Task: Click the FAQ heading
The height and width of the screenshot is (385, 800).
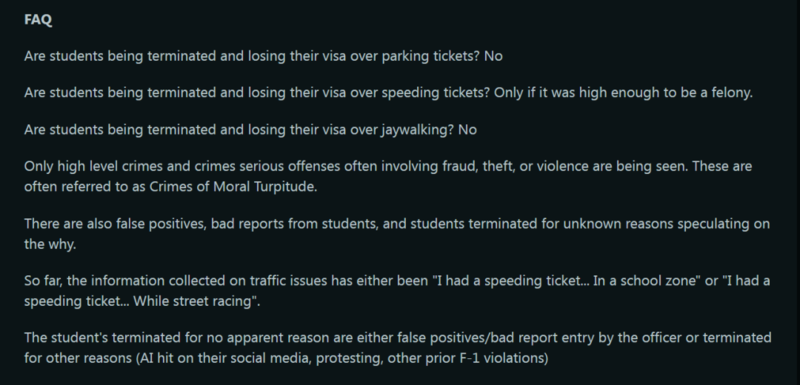Action: coord(38,19)
